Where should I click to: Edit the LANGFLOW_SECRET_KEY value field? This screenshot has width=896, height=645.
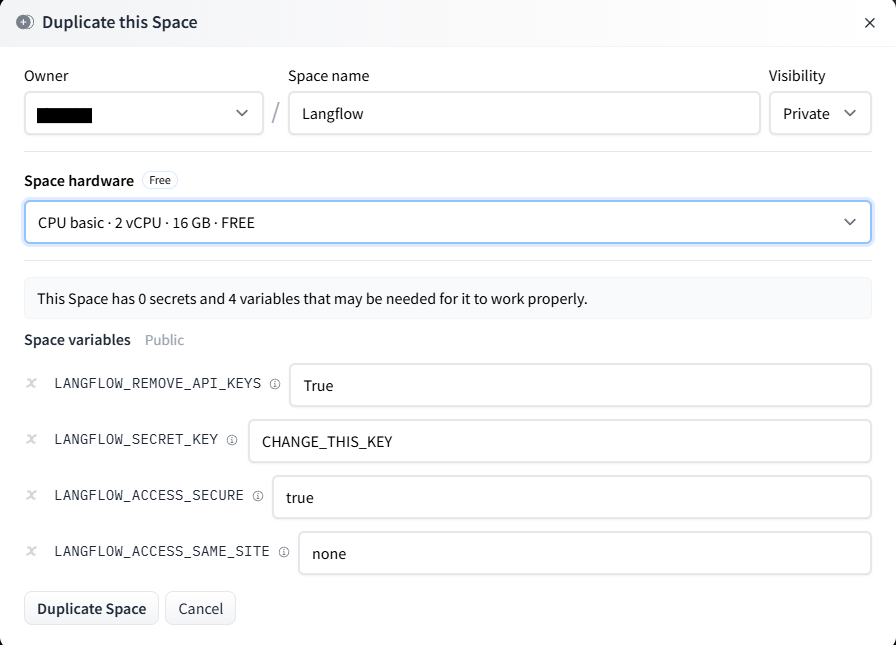(559, 441)
